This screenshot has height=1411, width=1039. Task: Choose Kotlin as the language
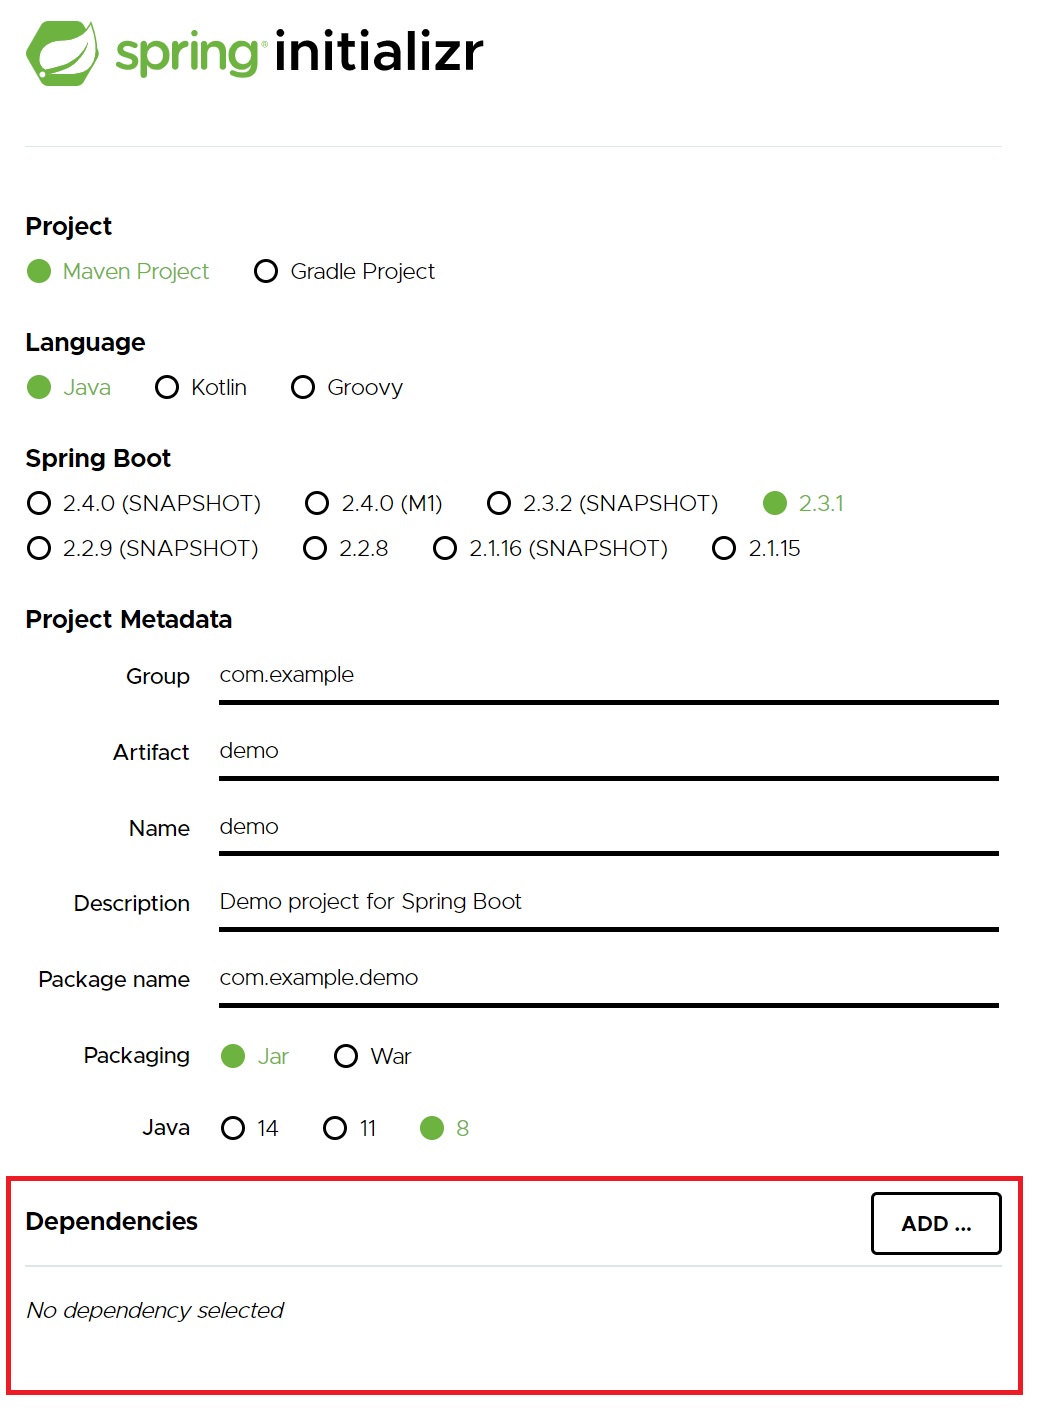click(201, 387)
